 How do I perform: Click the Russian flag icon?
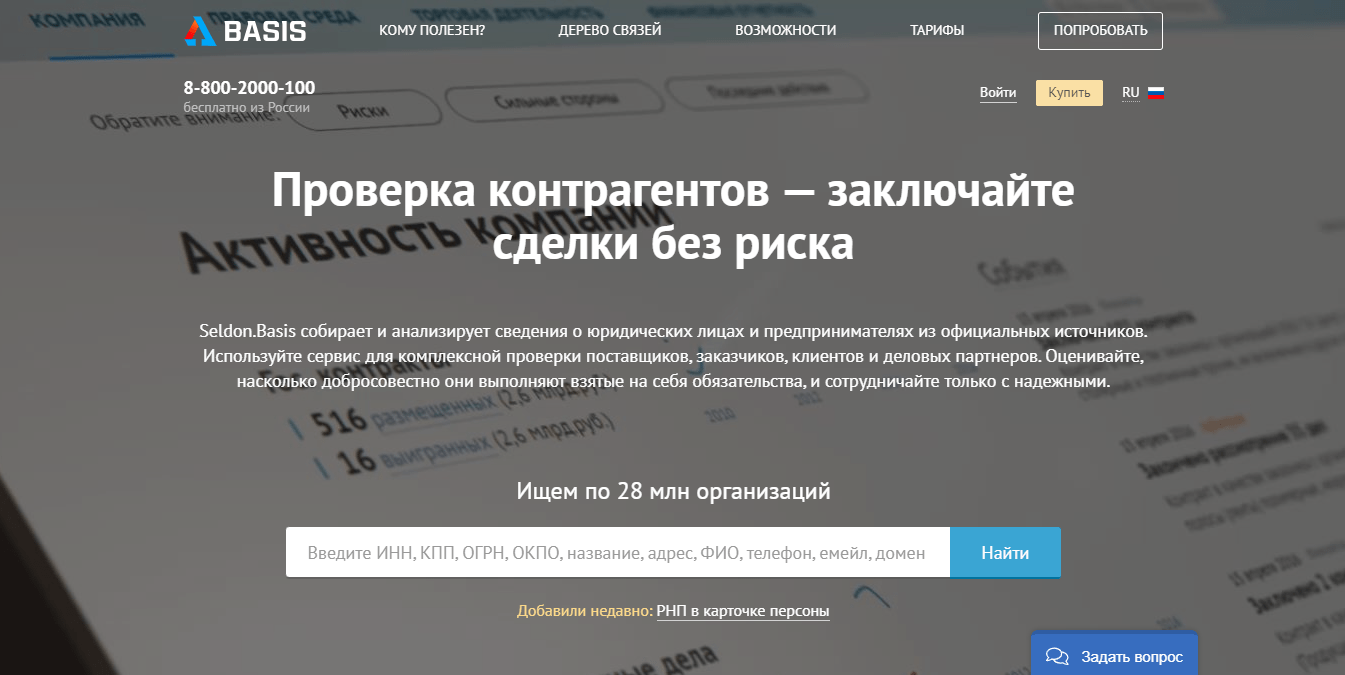[1156, 93]
